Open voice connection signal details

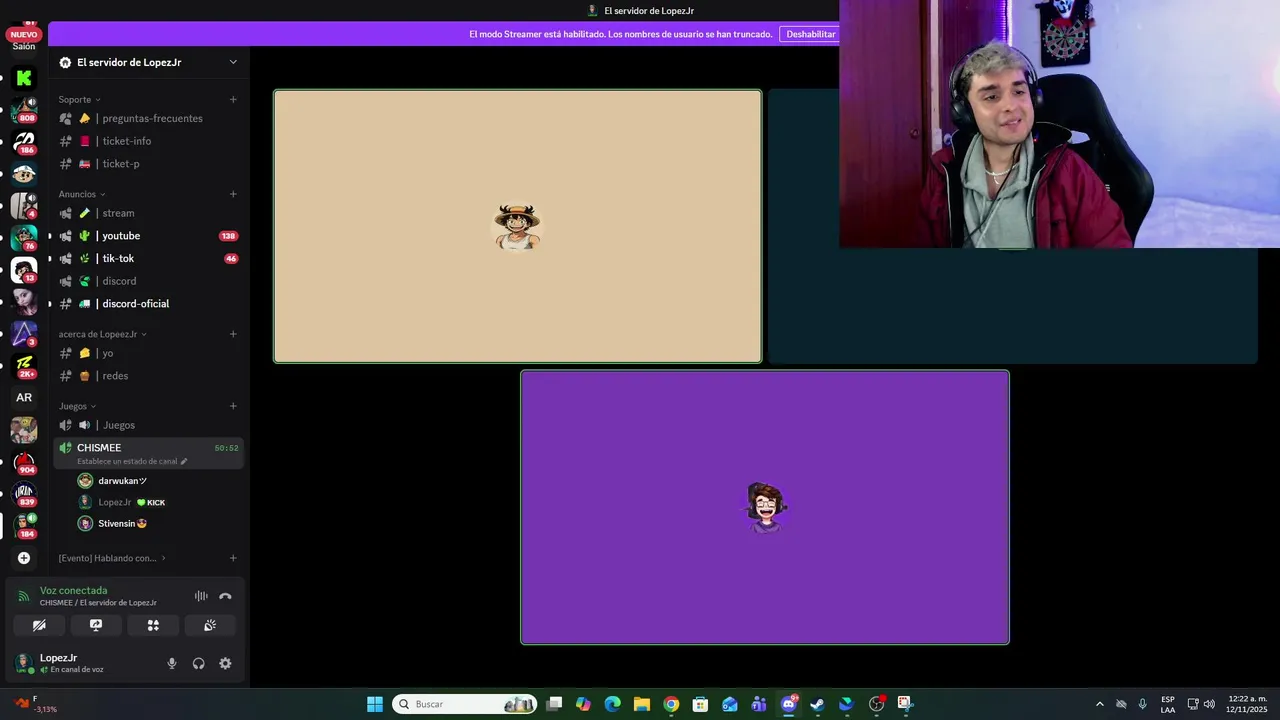tap(24, 596)
